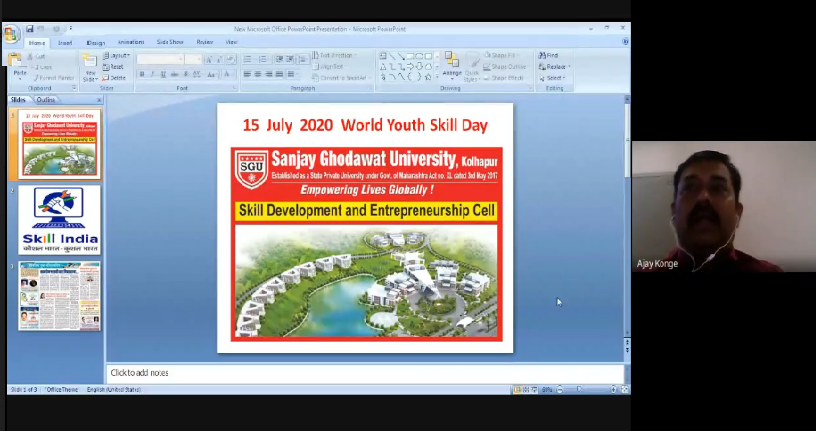Screen dimensions: 820x432
Task: Reset the slide layout
Action: [113, 67]
